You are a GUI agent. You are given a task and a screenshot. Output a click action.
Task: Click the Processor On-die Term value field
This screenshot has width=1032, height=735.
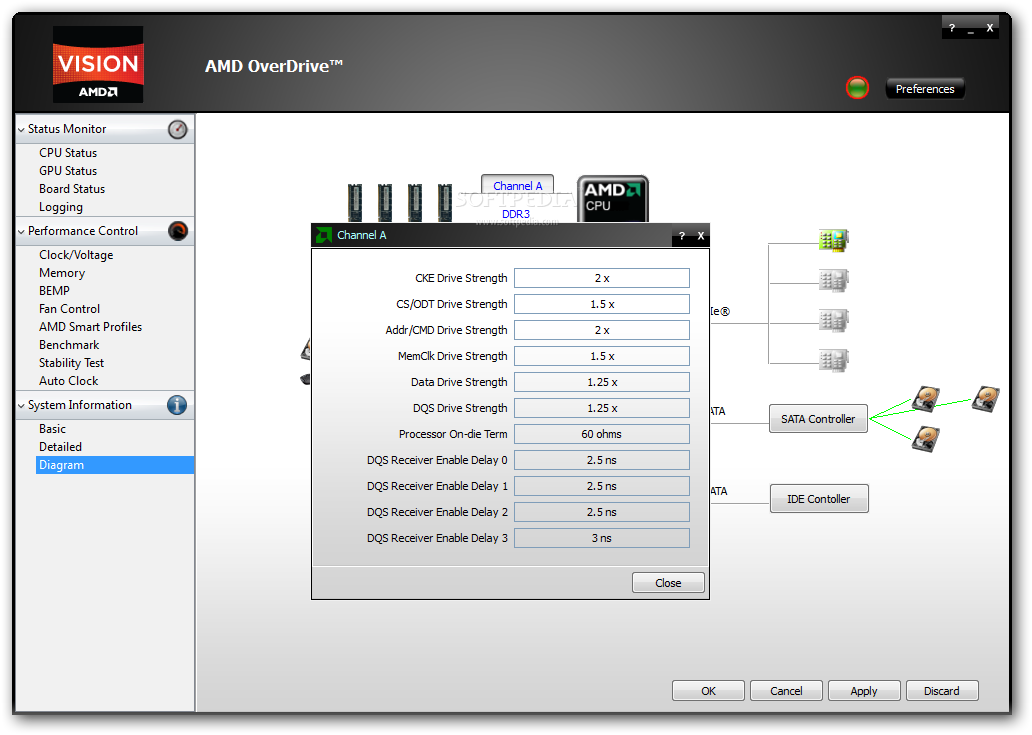pyautogui.click(x=602, y=434)
